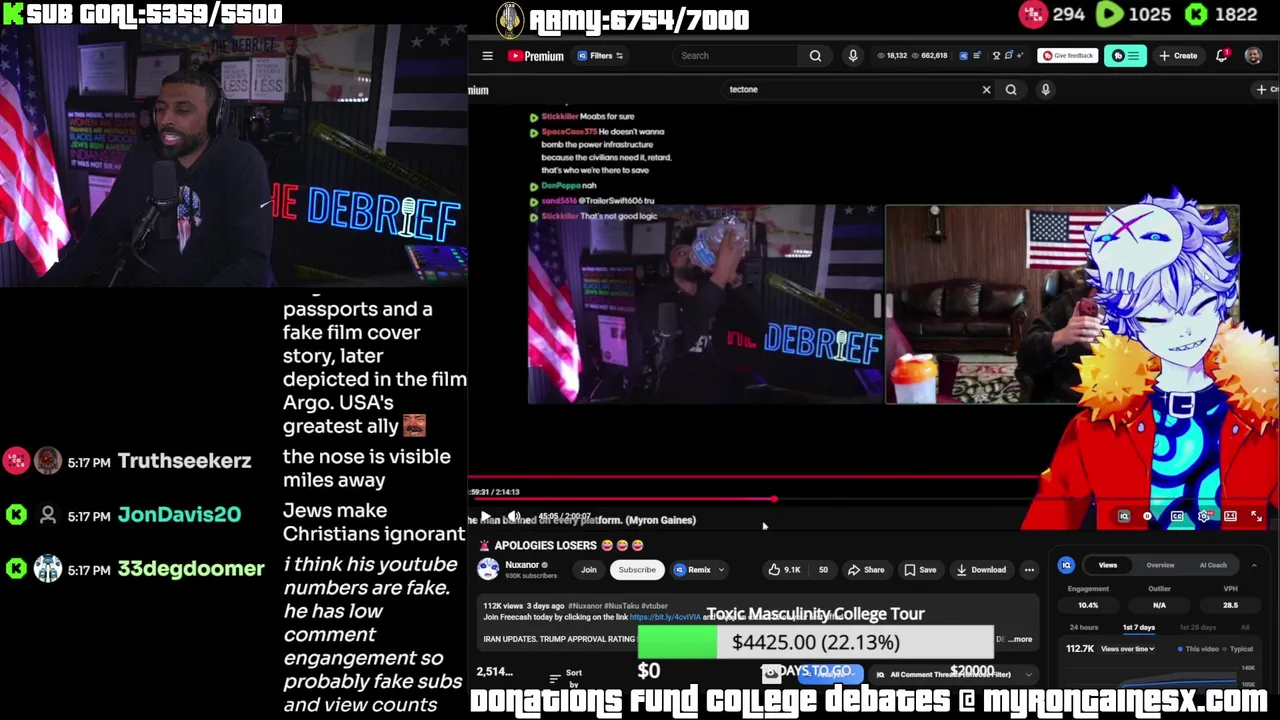
Task: Click the red video progress bar playhead
Action: pos(774,498)
